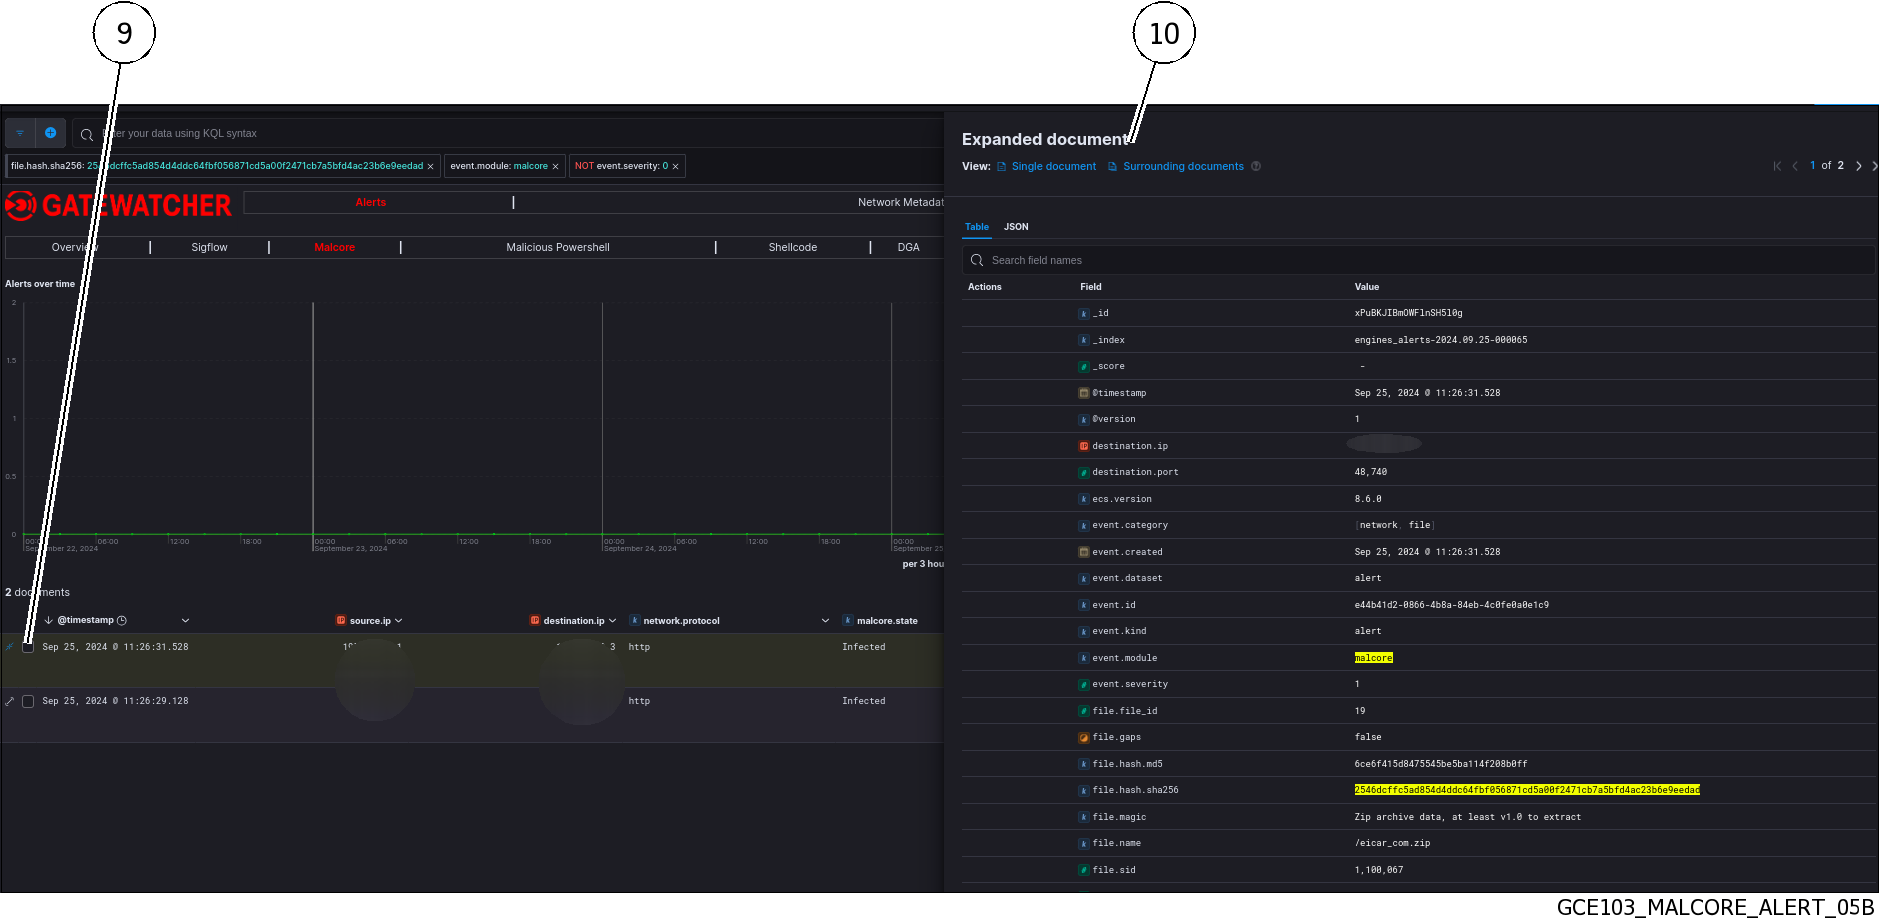This screenshot has height=924, width=1879.
Task: Click the GATEWATCHER logo
Action: pos(120,206)
